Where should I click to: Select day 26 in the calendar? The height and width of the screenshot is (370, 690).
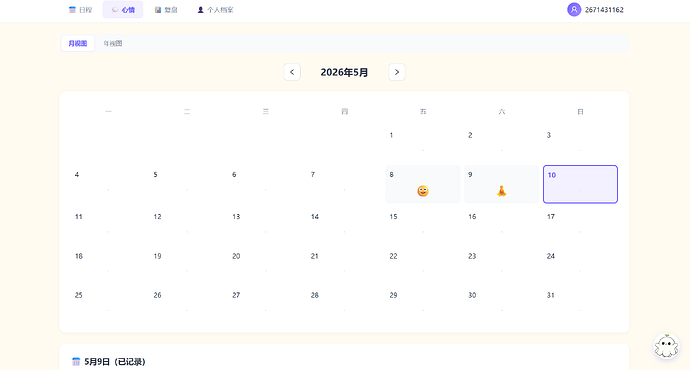(187, 304)
